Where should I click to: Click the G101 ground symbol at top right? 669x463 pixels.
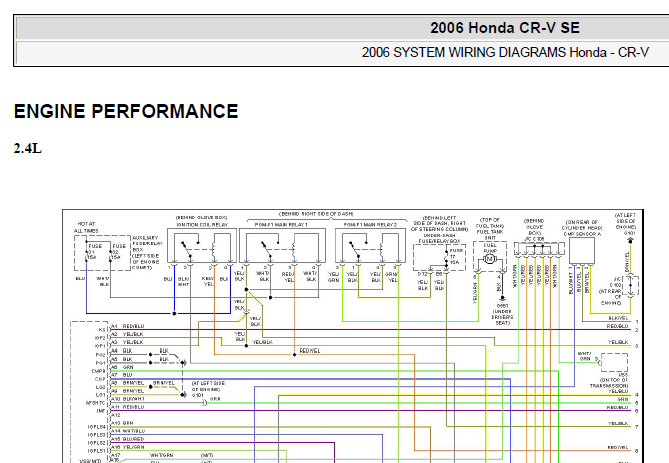[x=630, y=241]
